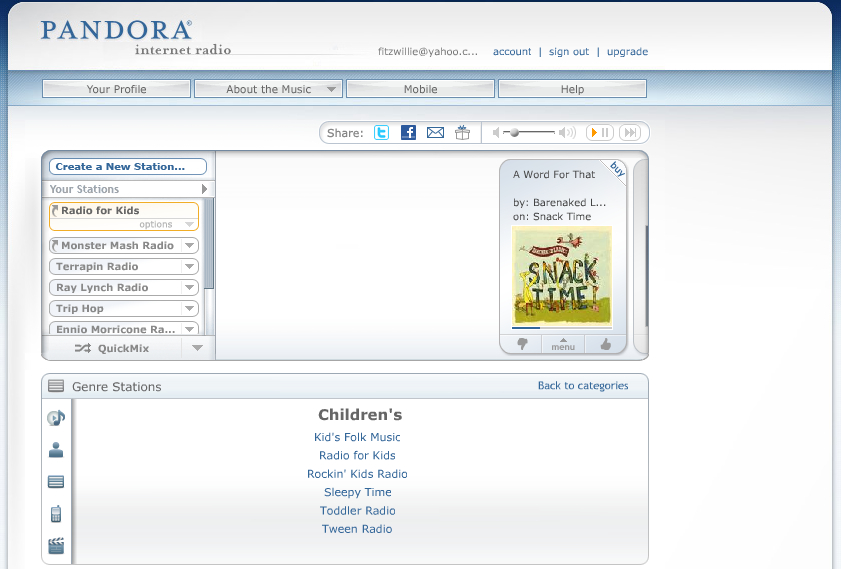The width and height of the screenshot is (841, 569).
Task: Skip to the next song
Action: [x=630, y=132]
